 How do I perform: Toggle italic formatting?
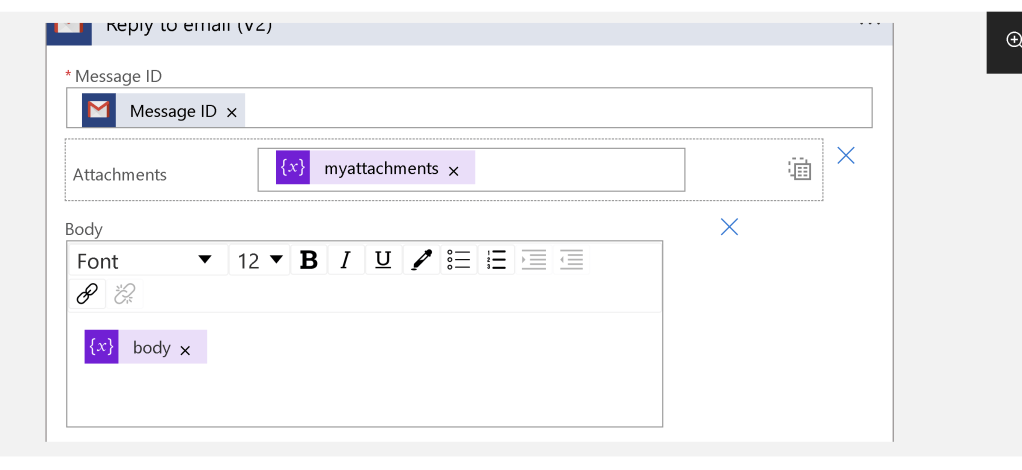coord(346,260)
